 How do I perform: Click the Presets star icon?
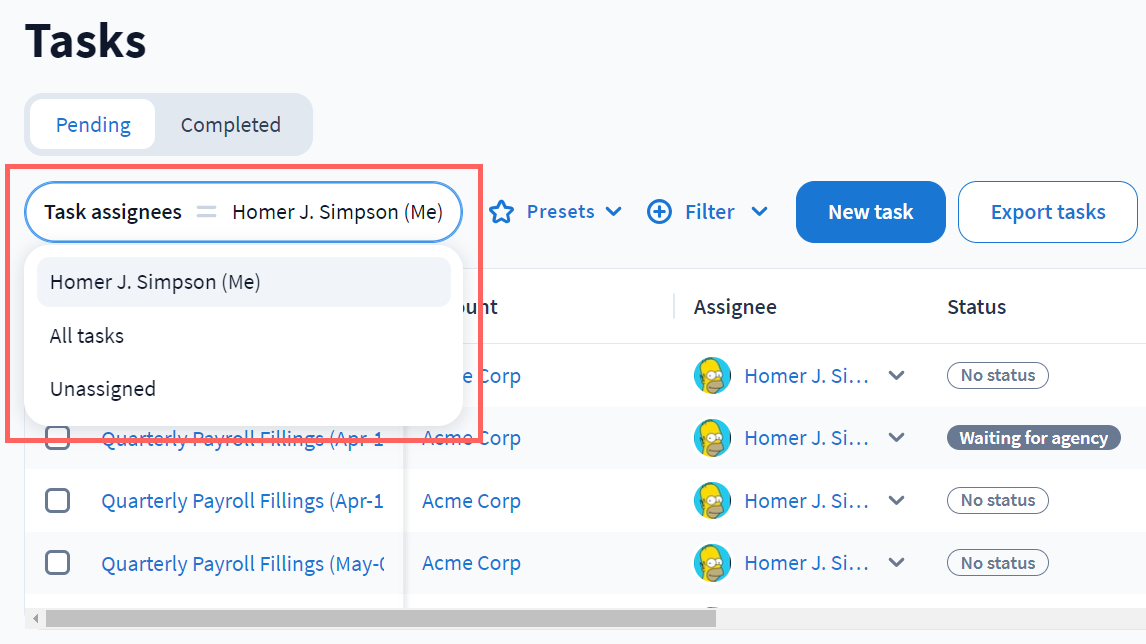[x=501, y=212]
